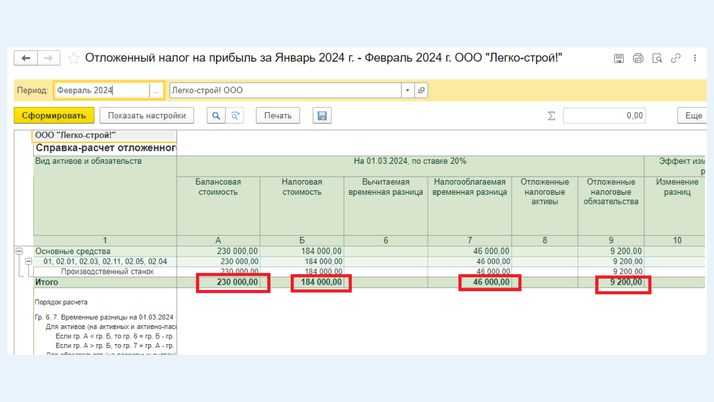Click the Период input field
This screenshot has height=402, width=714.
pyautogui.click(x=102, y=90)
